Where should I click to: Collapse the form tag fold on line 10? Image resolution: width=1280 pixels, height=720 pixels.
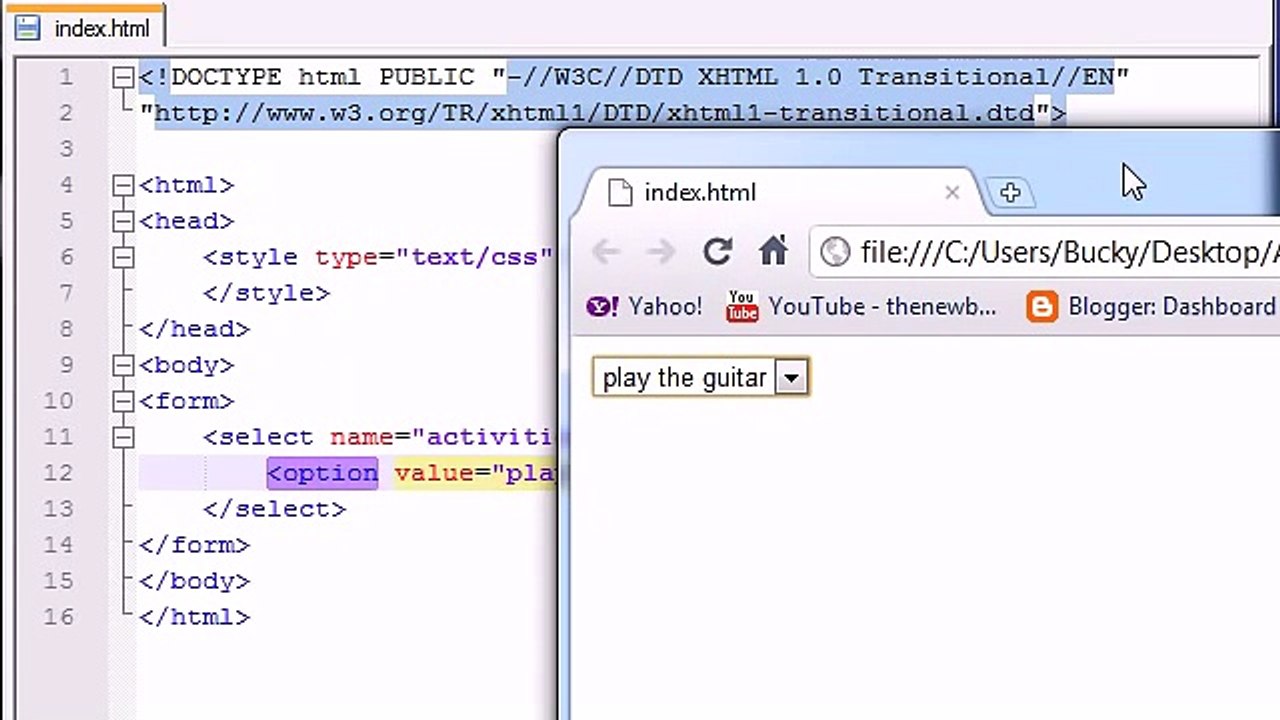point(123,401)
